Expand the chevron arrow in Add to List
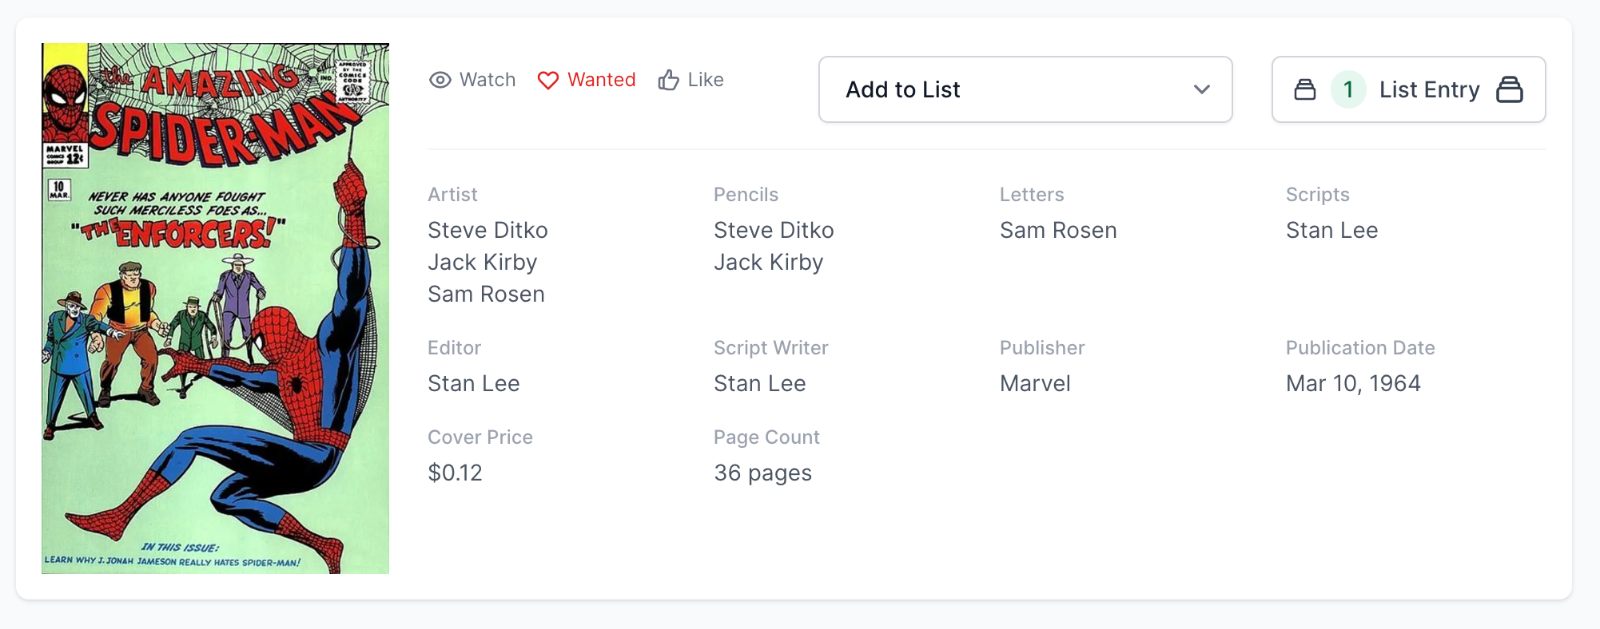 [x=1202, y=90]
